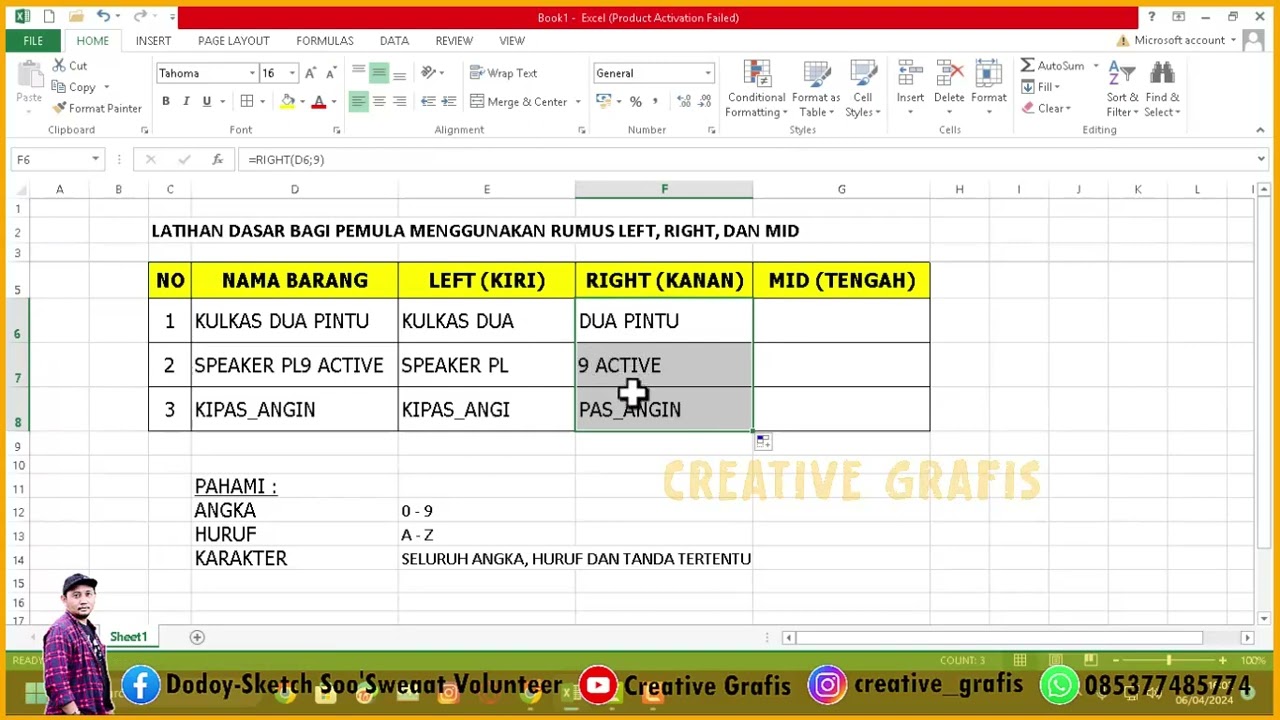1280x720 pixels.
Task: Apply yellow Fill Color
Action: click(x=288, y=101)
